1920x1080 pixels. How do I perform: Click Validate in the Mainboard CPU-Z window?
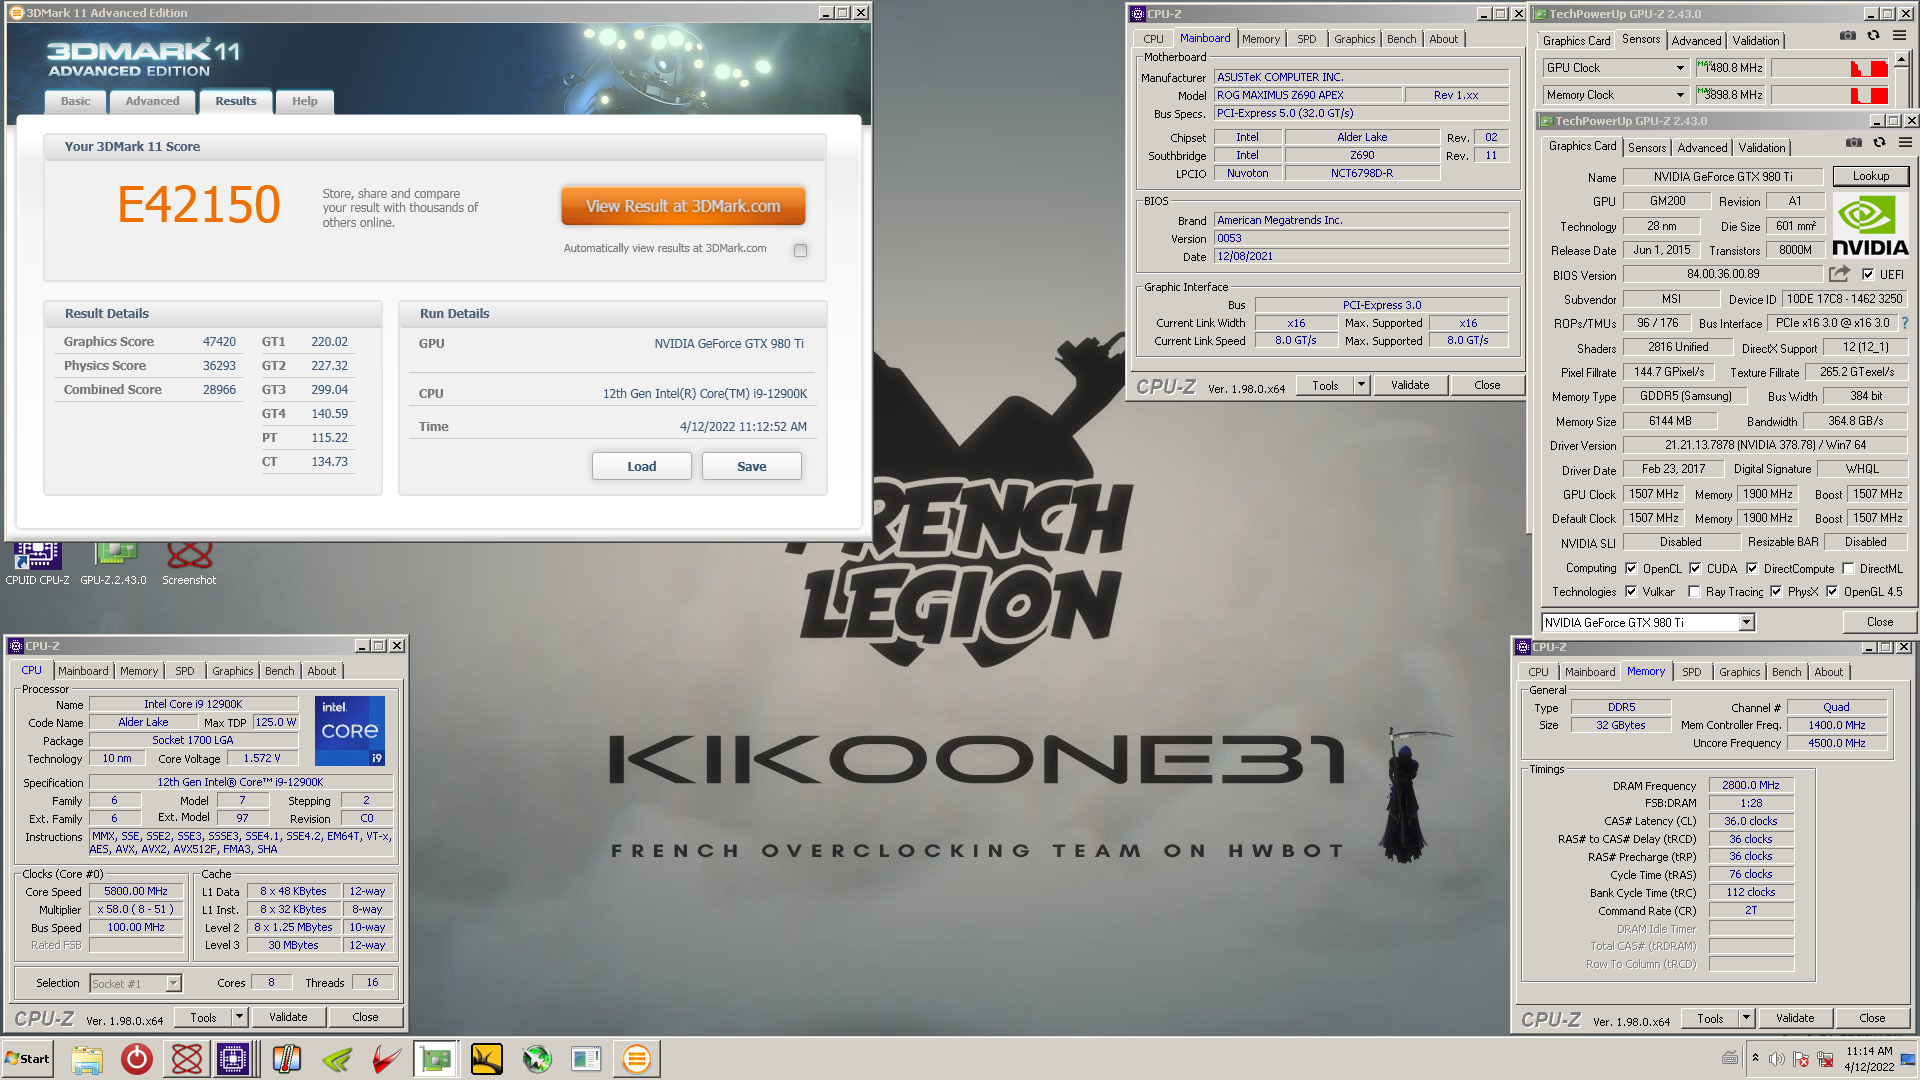coord(1409,385)
